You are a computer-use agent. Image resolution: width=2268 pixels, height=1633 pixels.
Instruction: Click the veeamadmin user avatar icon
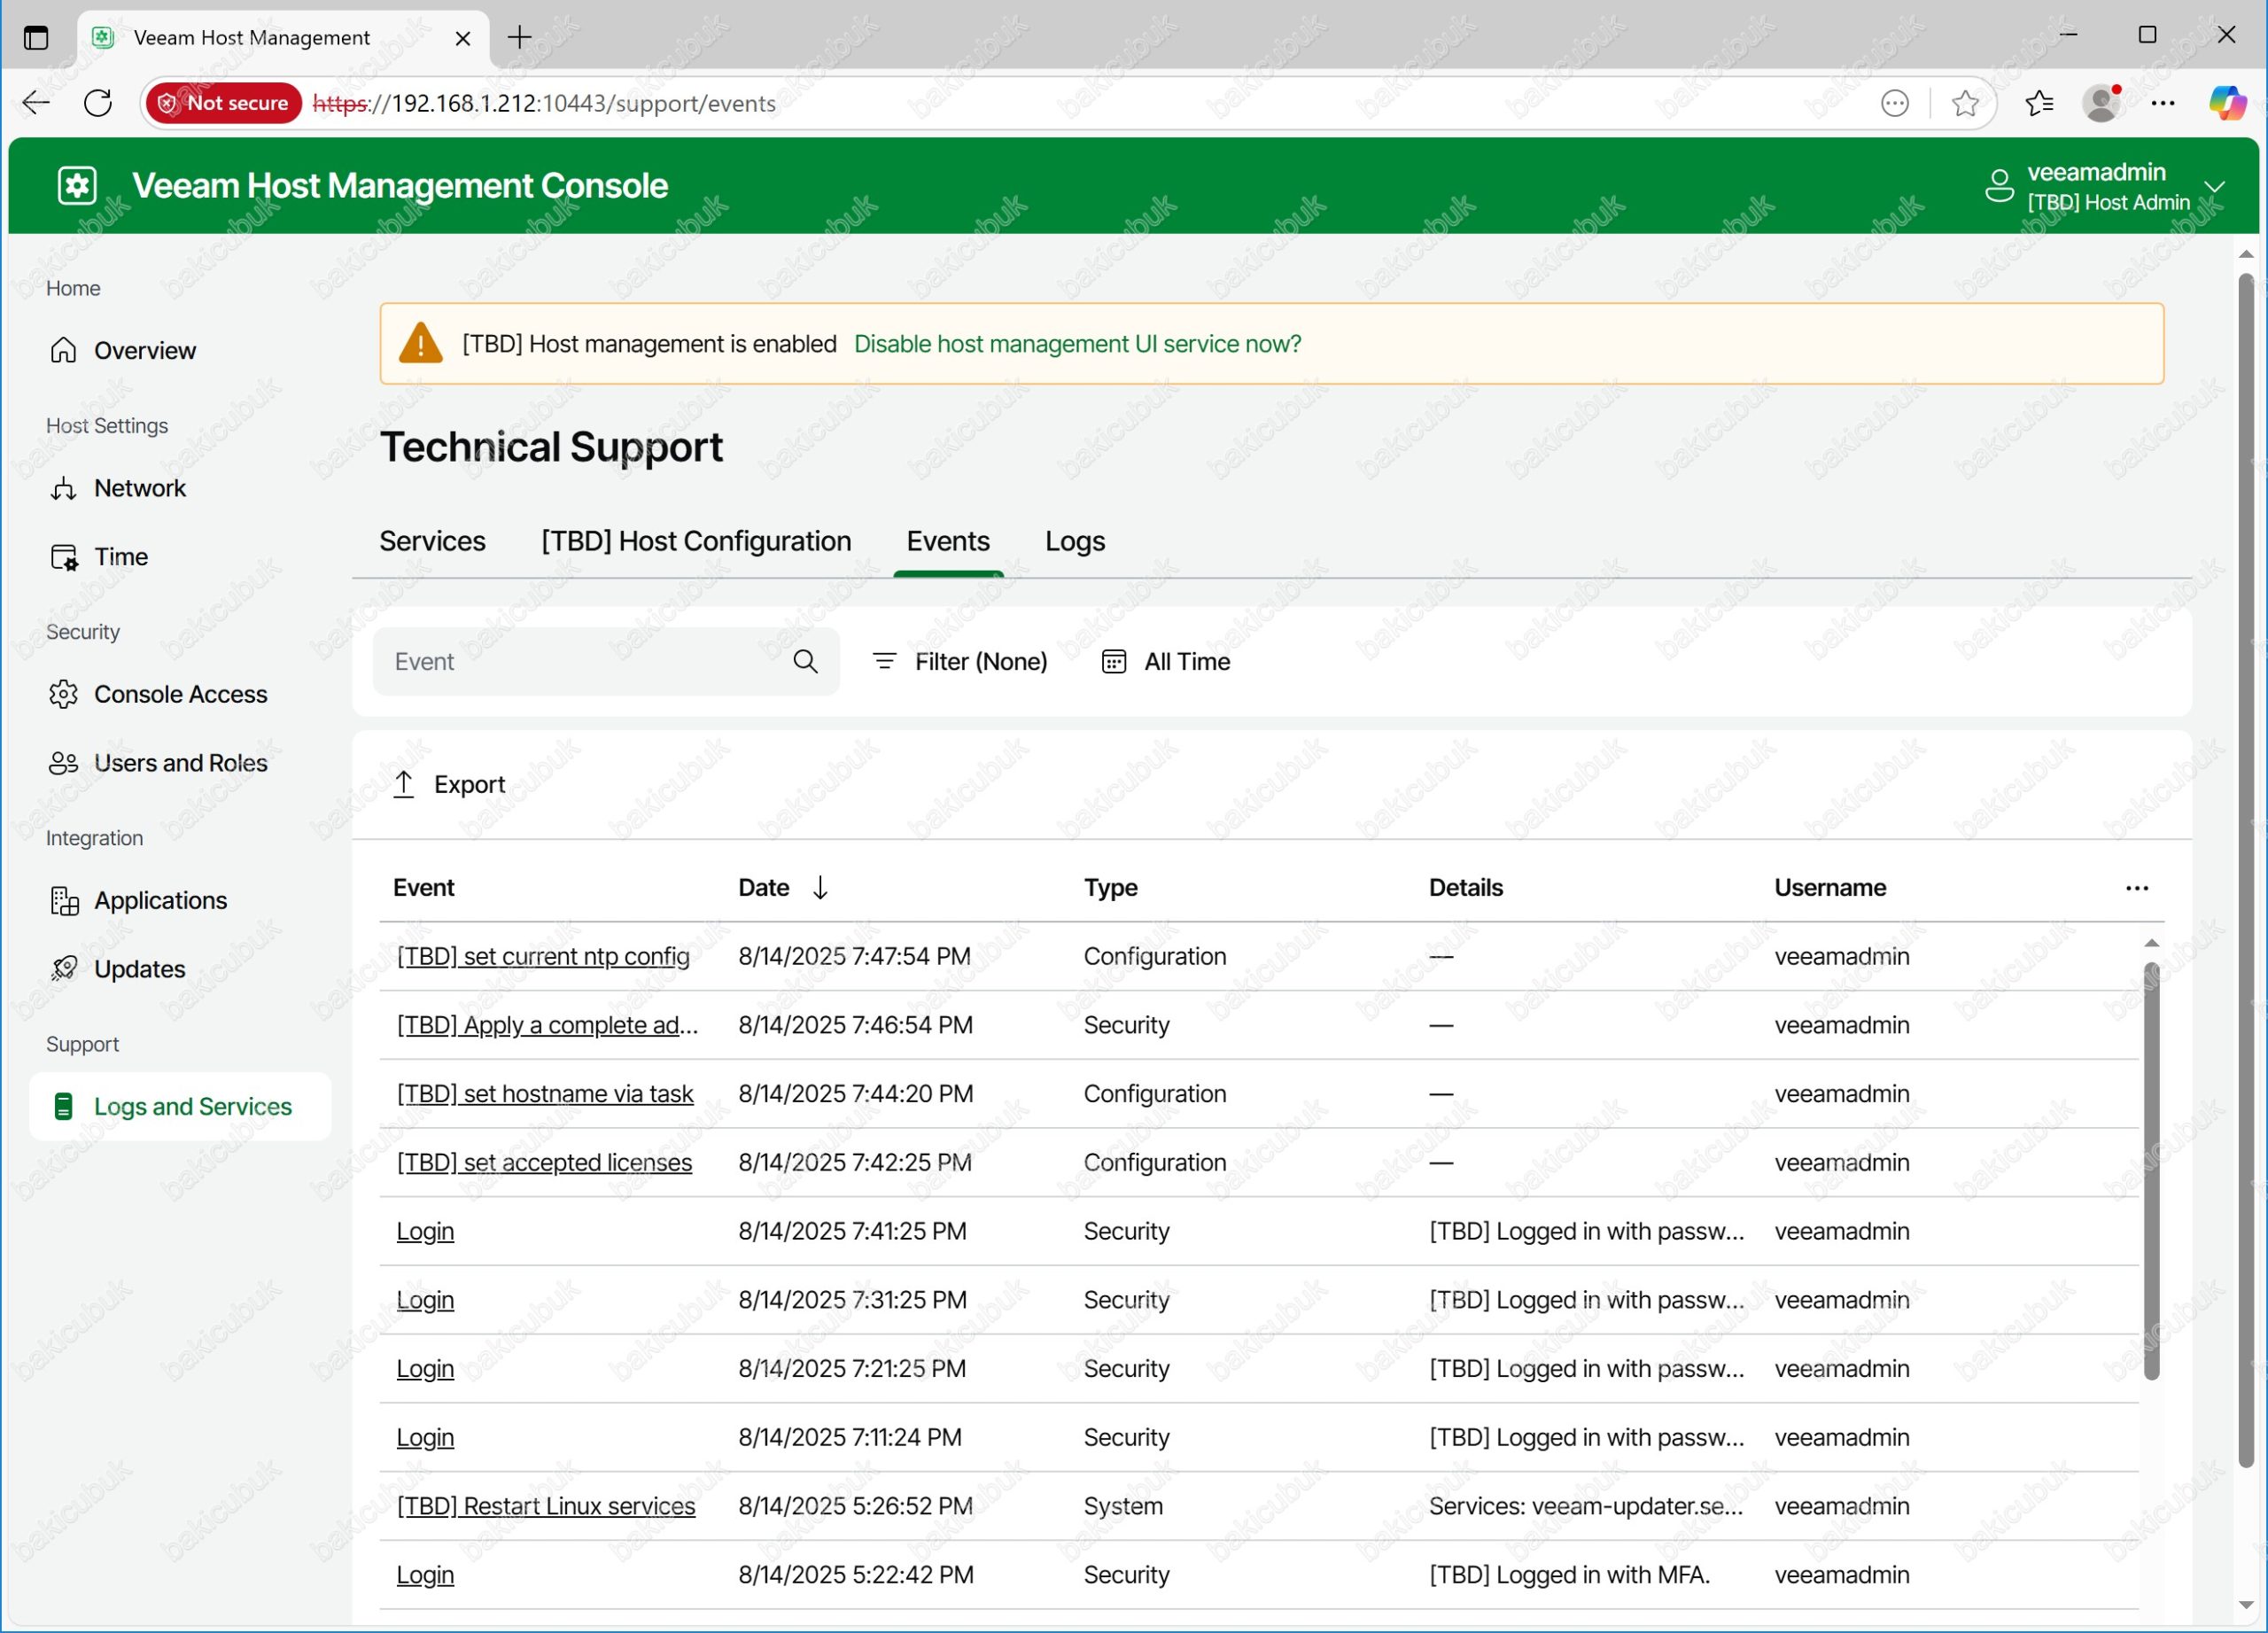click(x=1998, y=186)
